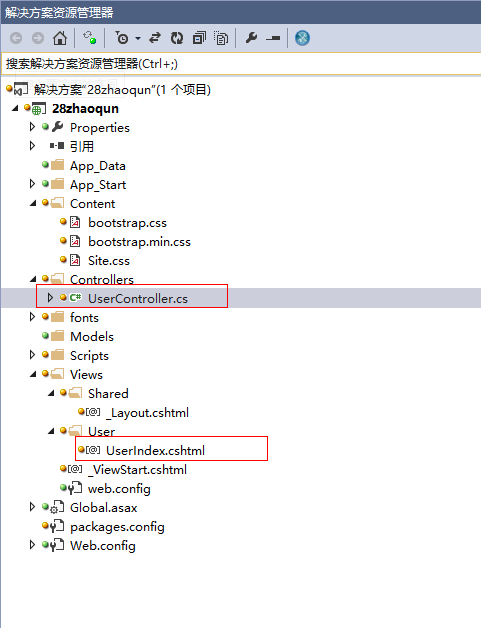Expand the Properties node
481x628 pixels.
32,127
